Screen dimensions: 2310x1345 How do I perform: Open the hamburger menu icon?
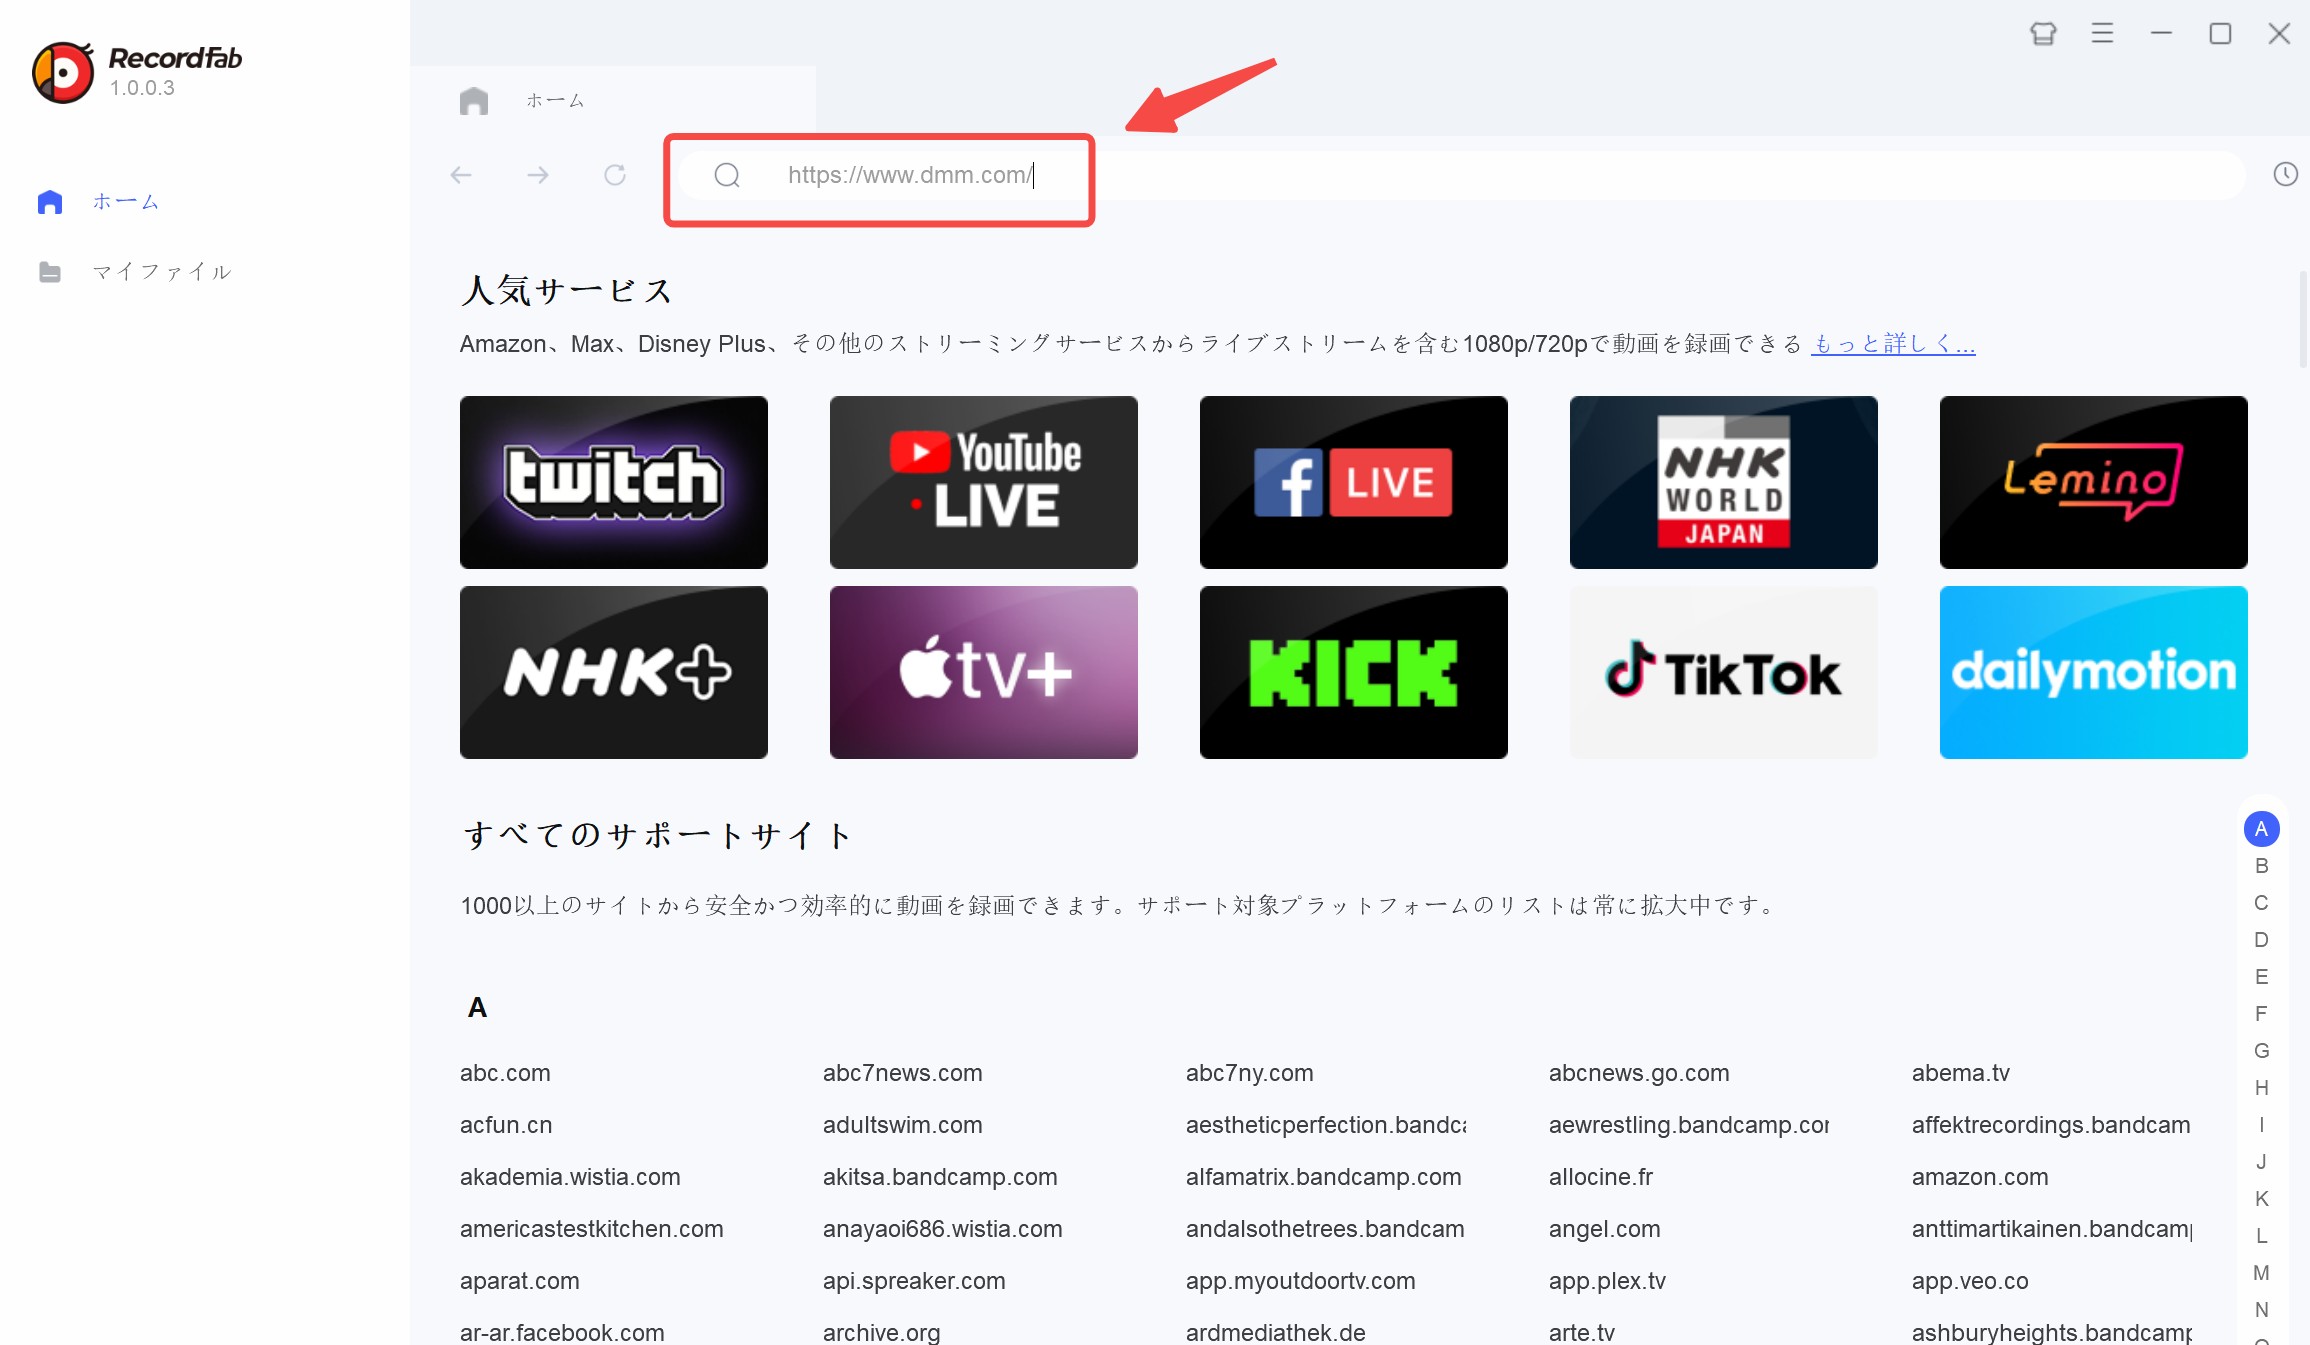[2102, 34]
